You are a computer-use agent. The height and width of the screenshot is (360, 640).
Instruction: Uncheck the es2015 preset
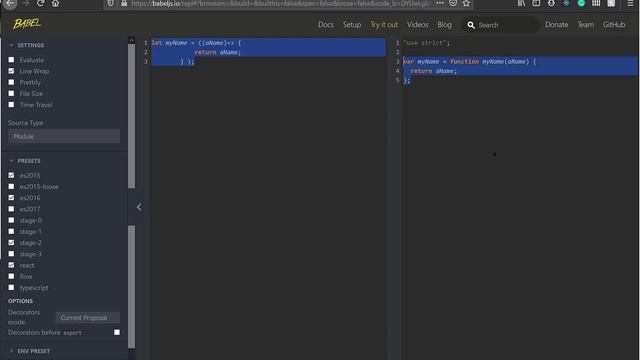[x=11, y=176]
